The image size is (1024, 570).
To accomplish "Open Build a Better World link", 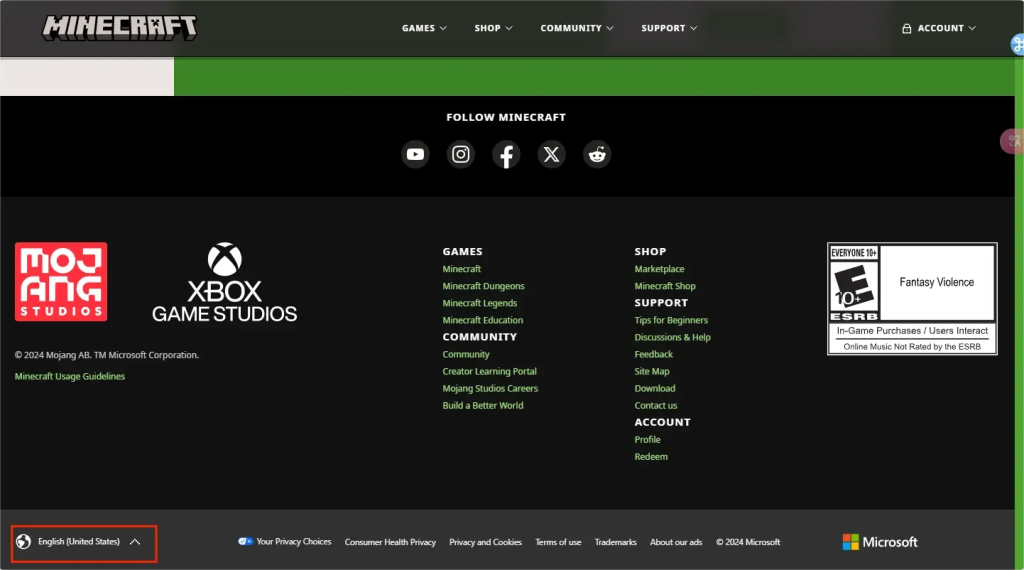I will point(483,405).
